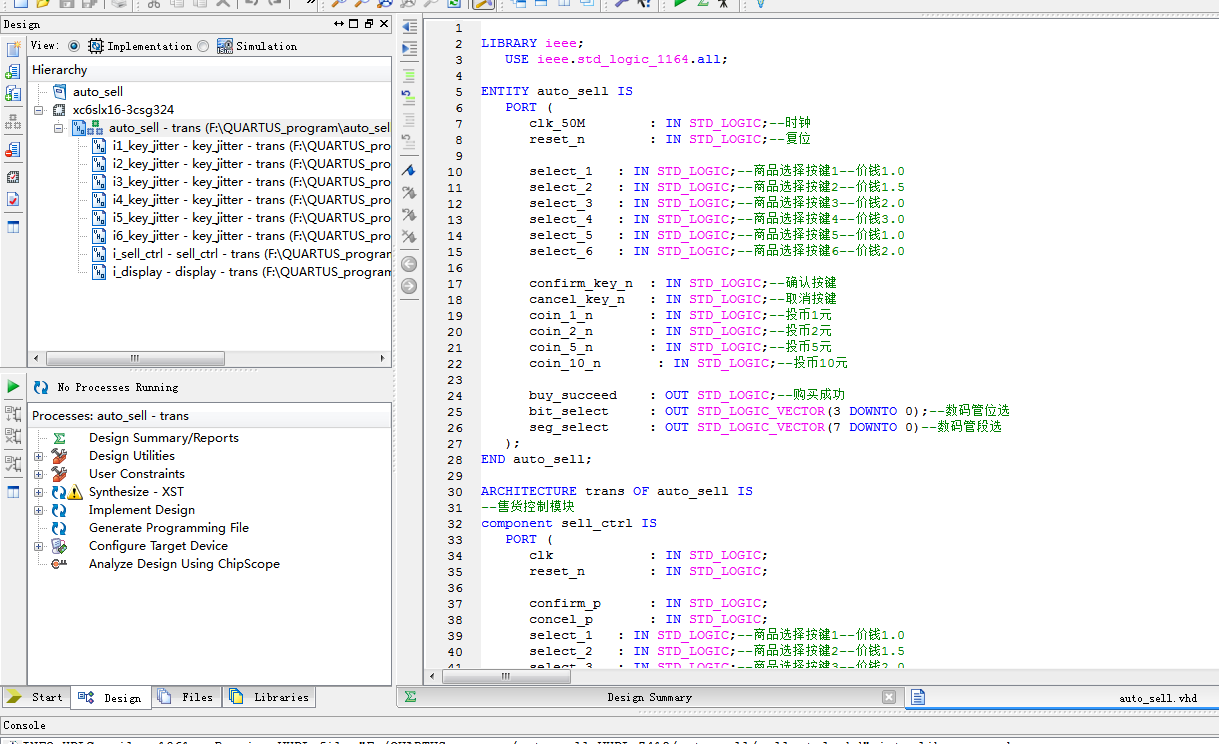Switch to the Start tab
The width and height of the screenshot is (1219, 744).
pyautogui.click(x=36, y=697)
